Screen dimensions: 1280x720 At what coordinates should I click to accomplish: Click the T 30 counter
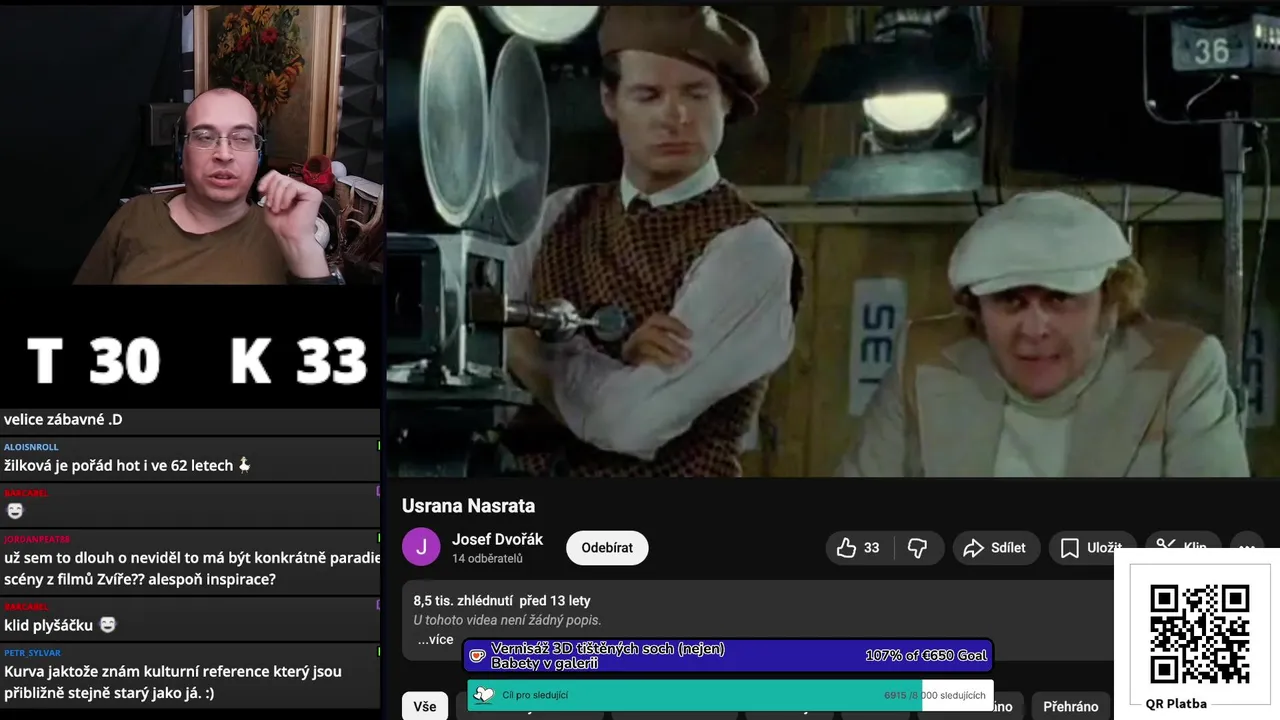point(93,361)
